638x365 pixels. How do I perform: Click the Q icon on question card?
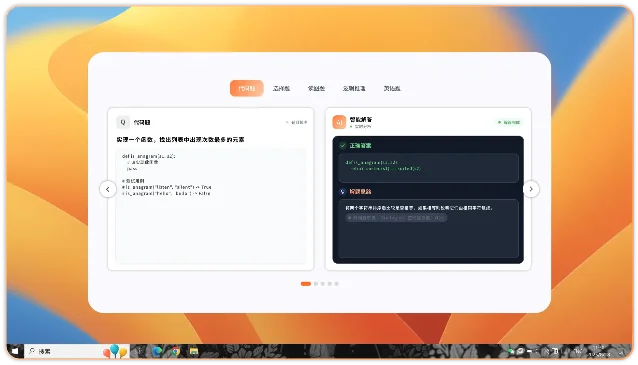123,122
